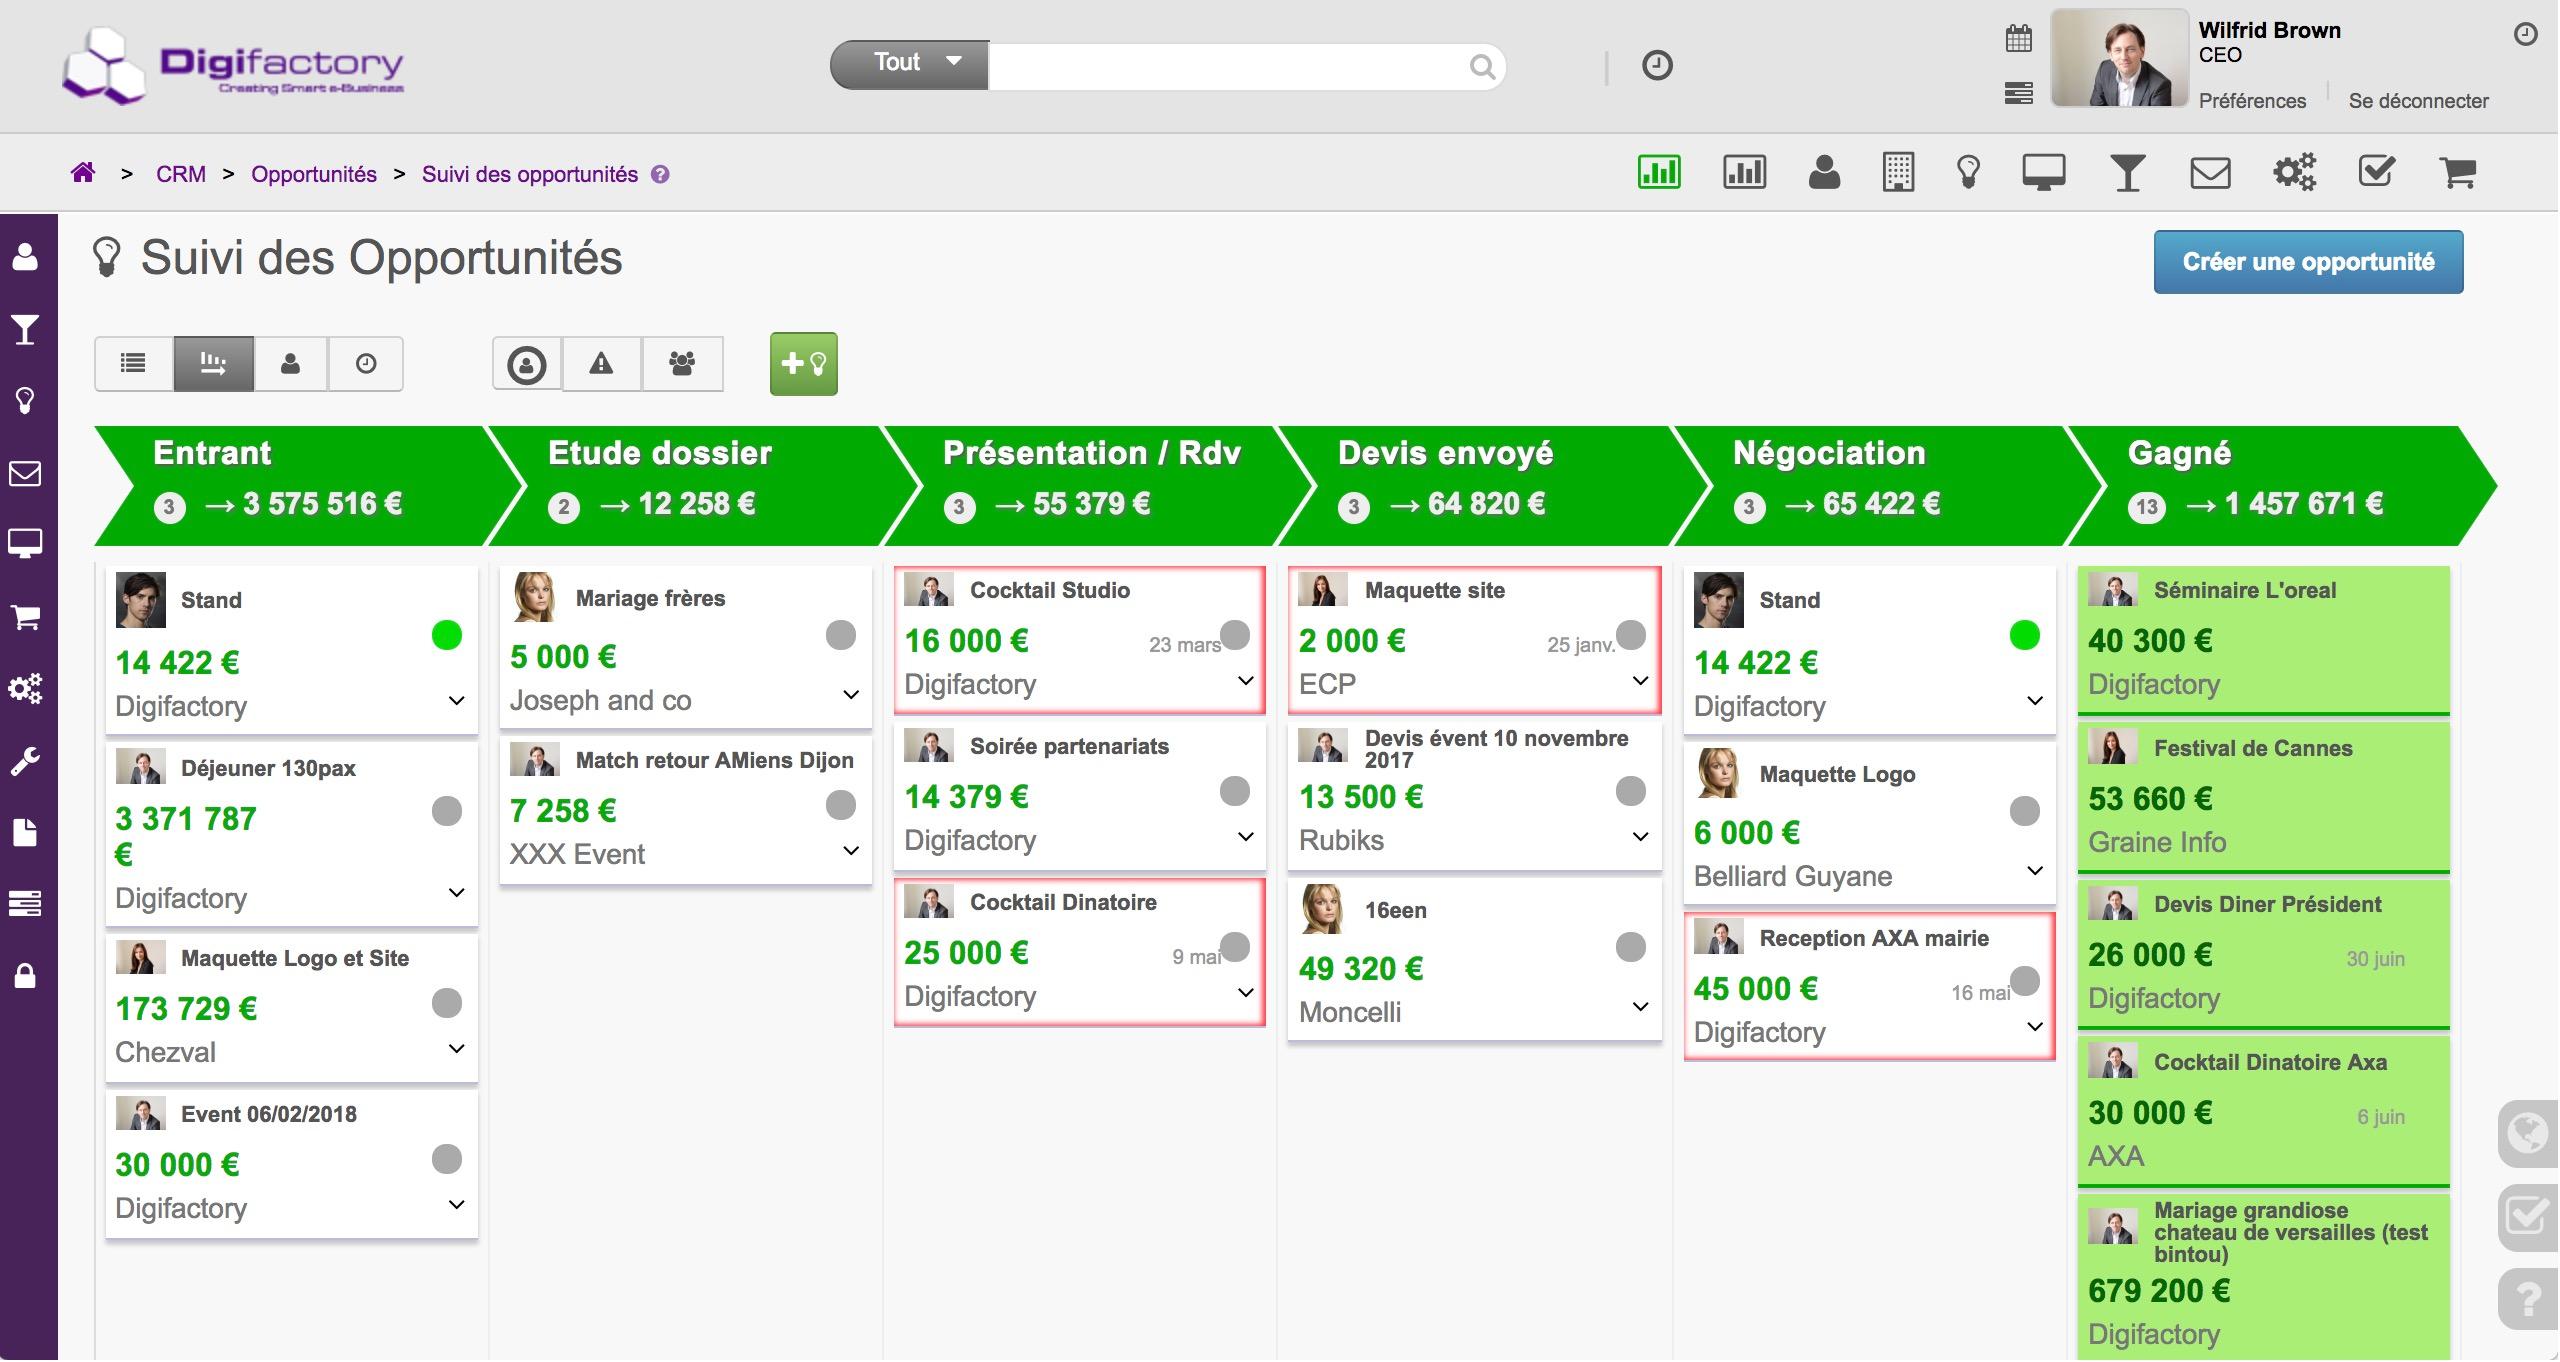Click the green status dot on Entrant Stand card
The height and width of the screenshot is (1362, 2560).
[x=446, y=635]
